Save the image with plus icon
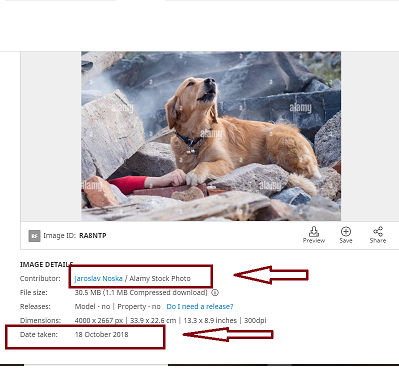Viewport: 399px width, 374px height. pyautogui.click(x=346, y=231)
